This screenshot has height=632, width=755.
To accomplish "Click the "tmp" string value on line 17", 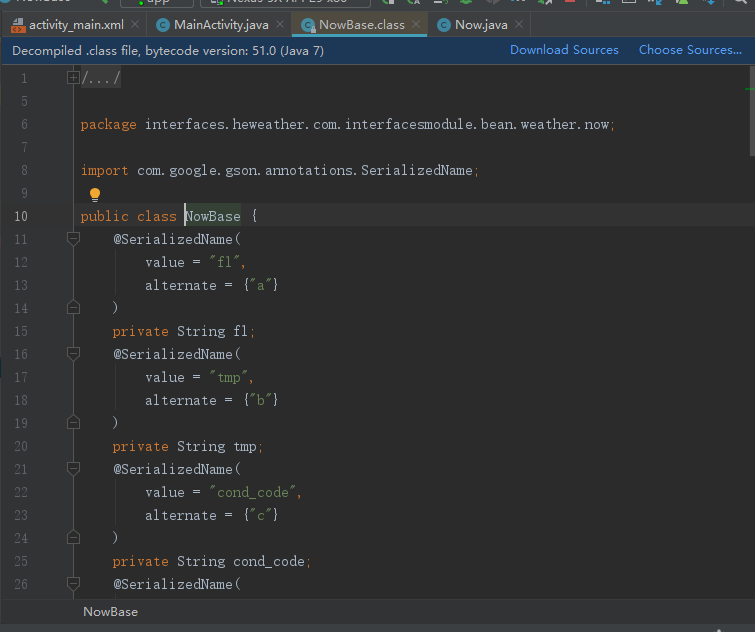I will click(229, 377).
